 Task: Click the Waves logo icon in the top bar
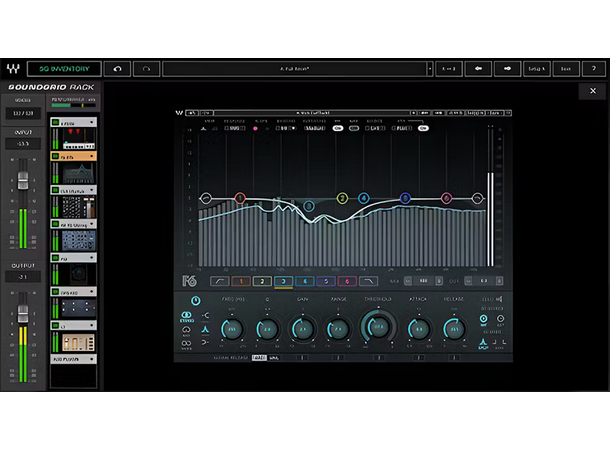point(13,69)
